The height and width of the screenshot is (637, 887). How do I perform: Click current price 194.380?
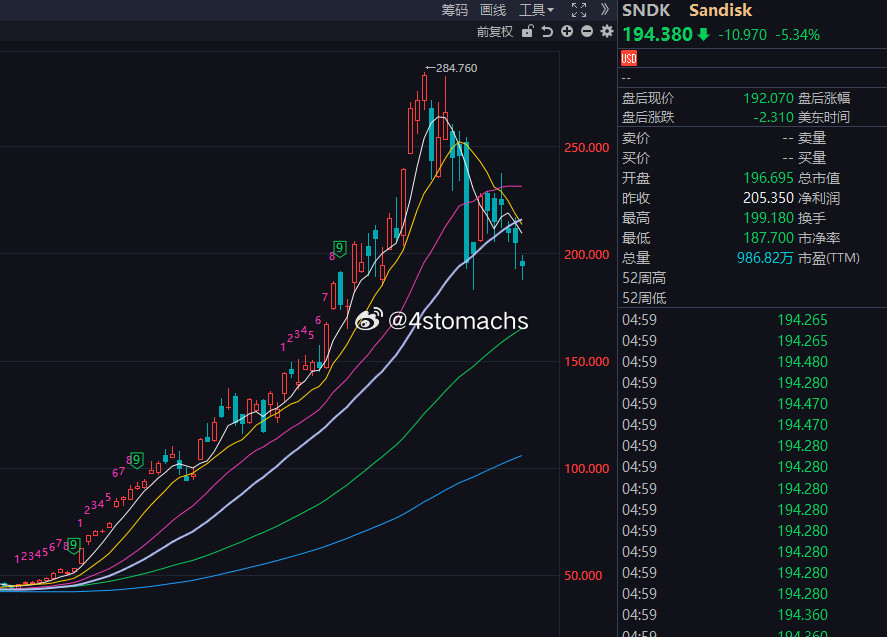point(657,35)
